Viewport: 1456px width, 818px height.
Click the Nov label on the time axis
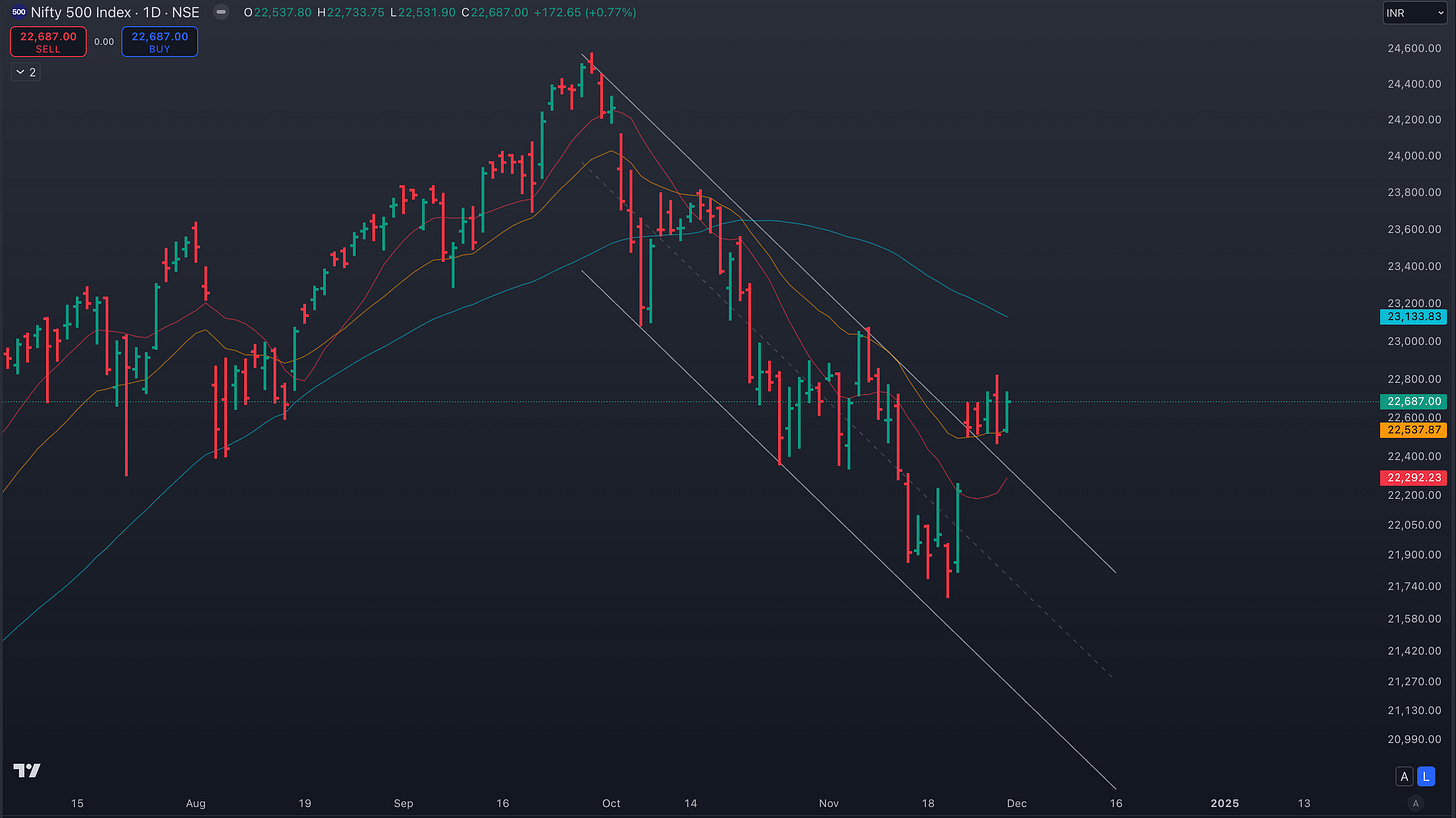[831, 803]
